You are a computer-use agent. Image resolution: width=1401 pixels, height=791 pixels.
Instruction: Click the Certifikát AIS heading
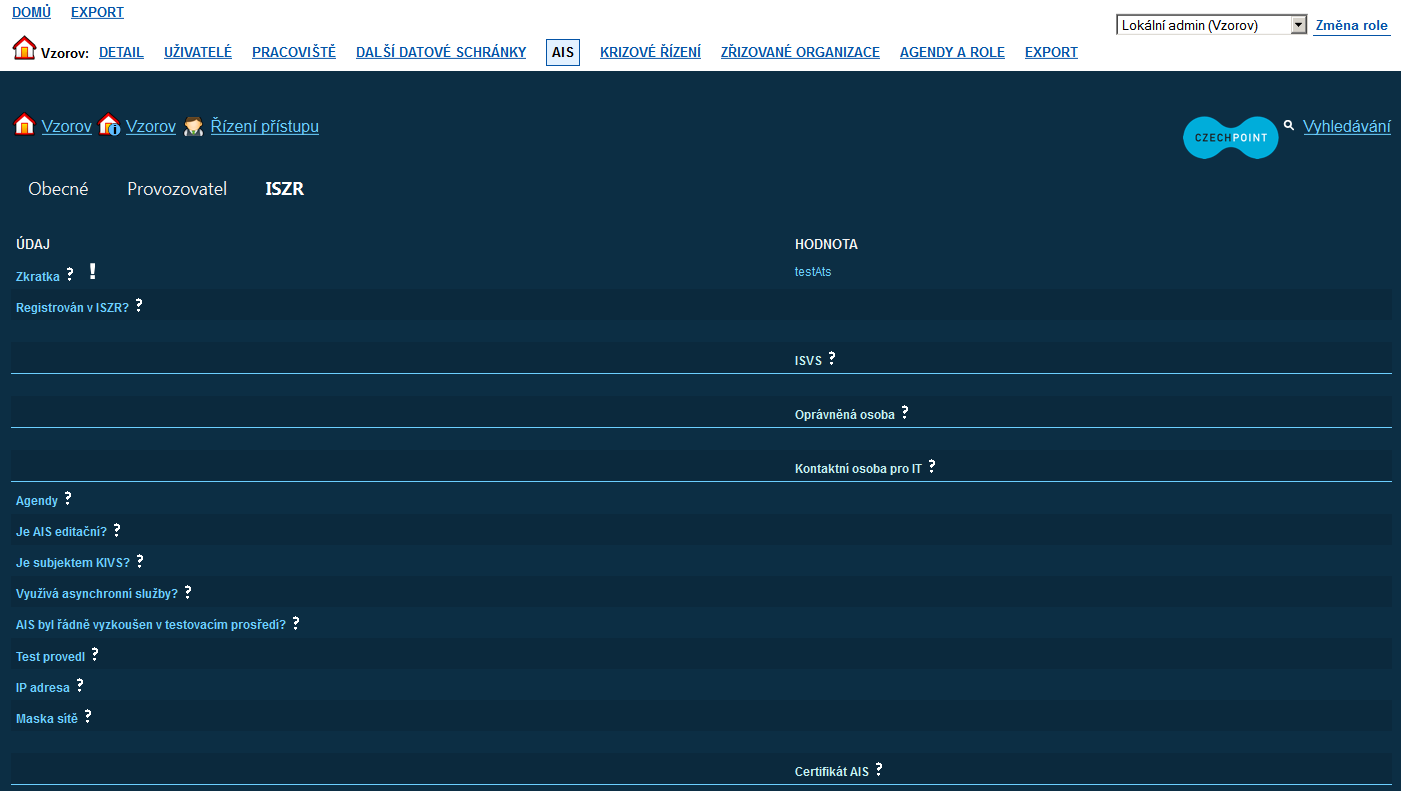832,772
